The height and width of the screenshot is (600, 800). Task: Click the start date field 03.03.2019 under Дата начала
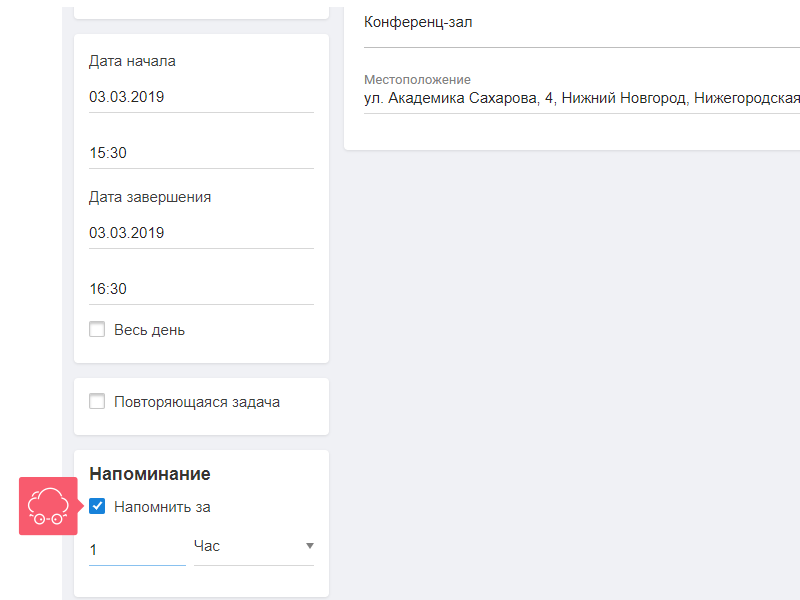point(201,97)
